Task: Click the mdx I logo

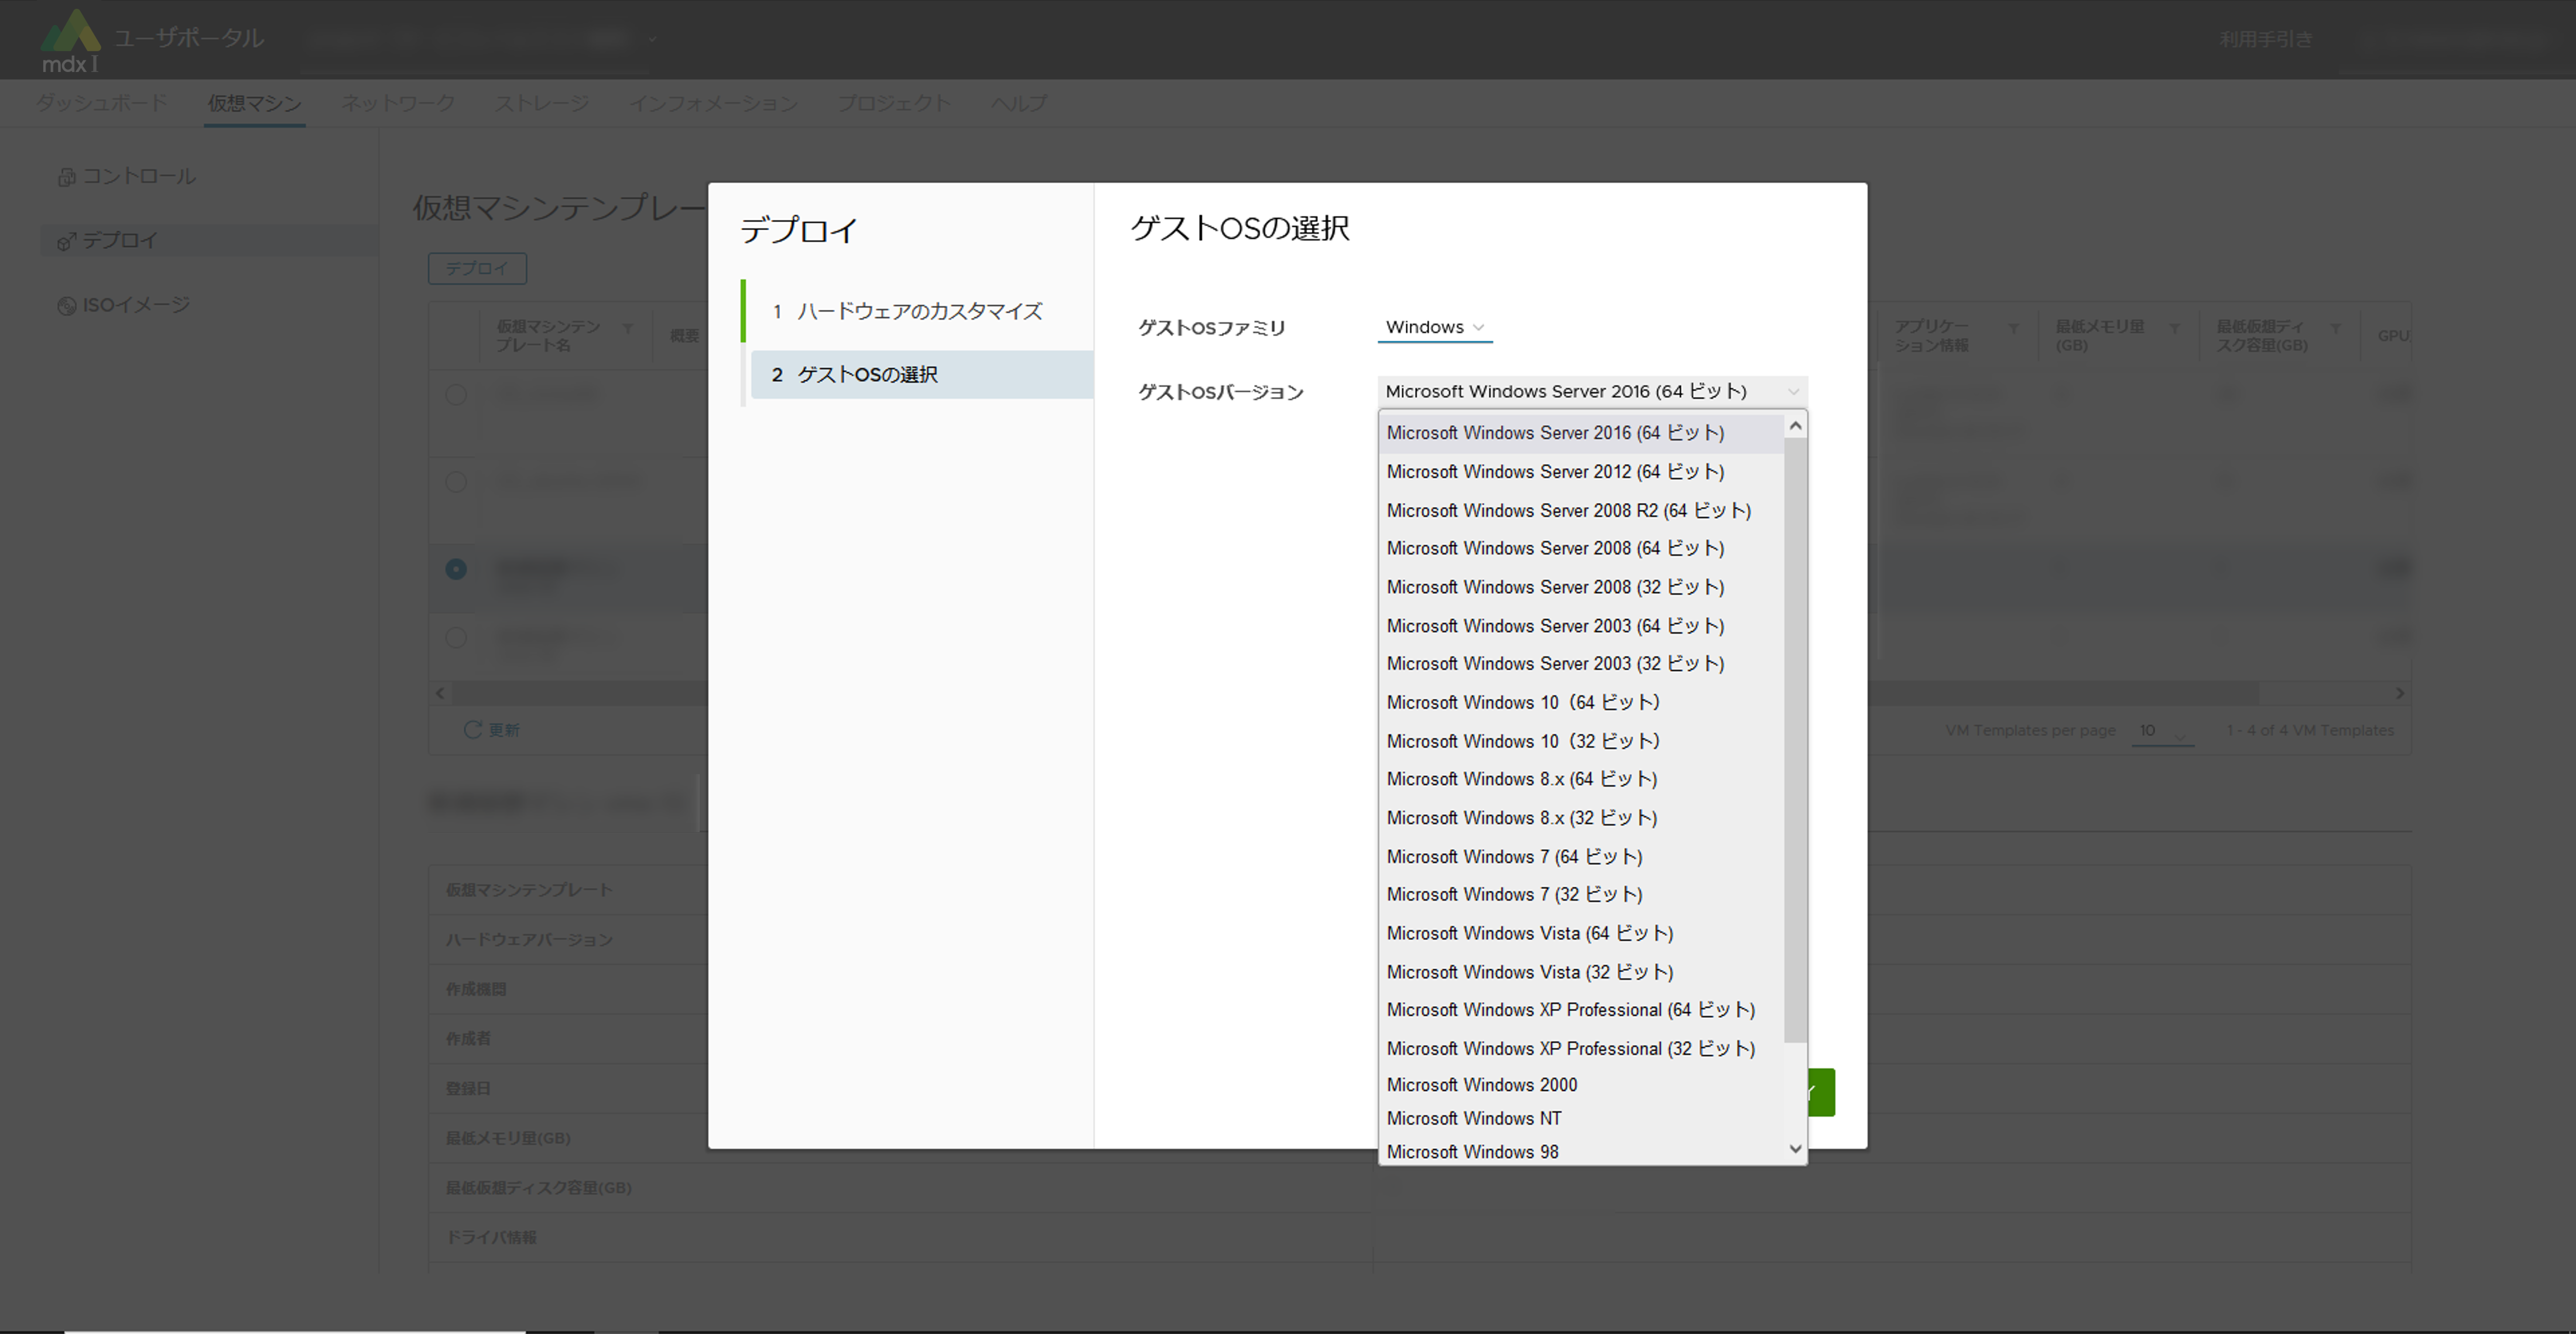Action: point(70,41)
